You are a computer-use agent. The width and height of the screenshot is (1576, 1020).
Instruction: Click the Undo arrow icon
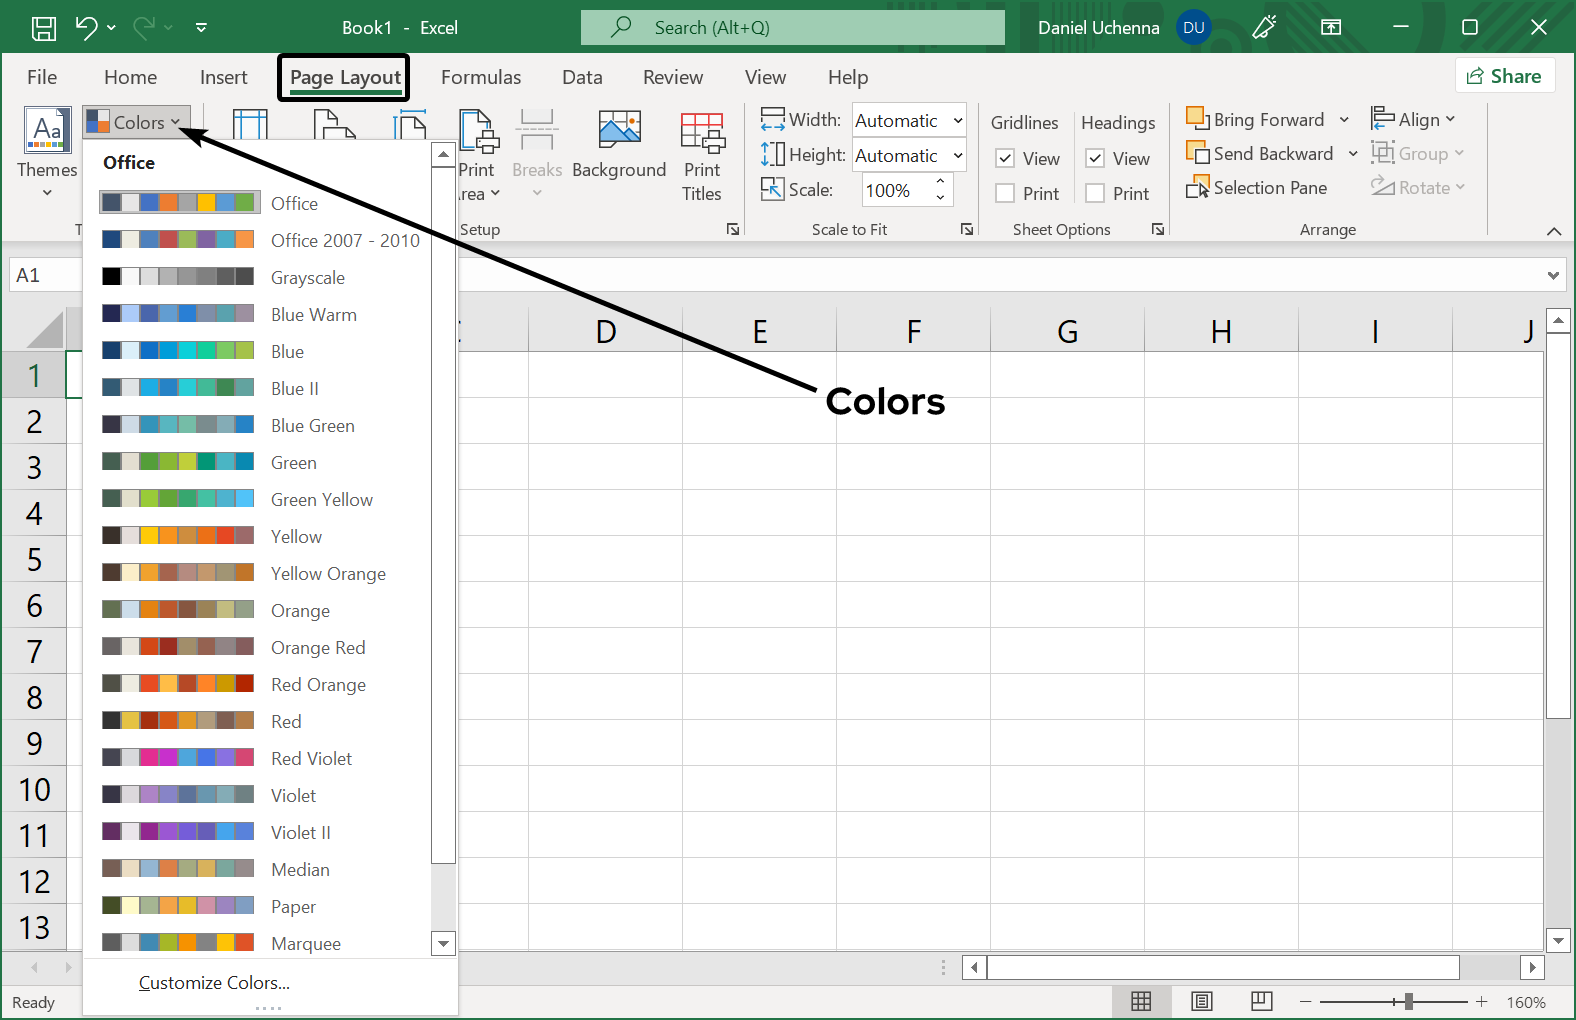click(x=87, y=28)
